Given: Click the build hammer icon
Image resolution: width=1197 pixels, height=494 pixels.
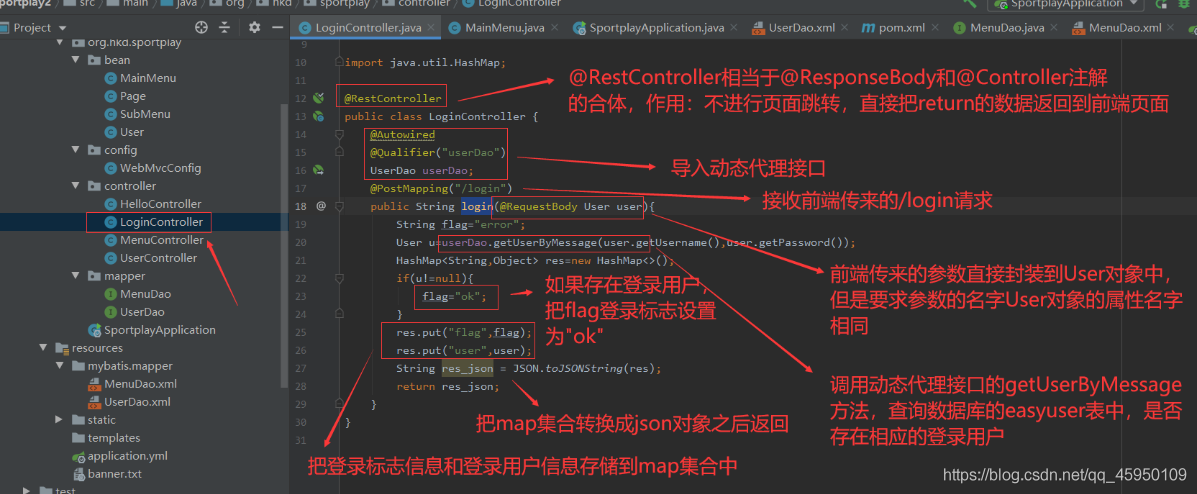Looking at the screenshot, I should click(x=970, y=3).
